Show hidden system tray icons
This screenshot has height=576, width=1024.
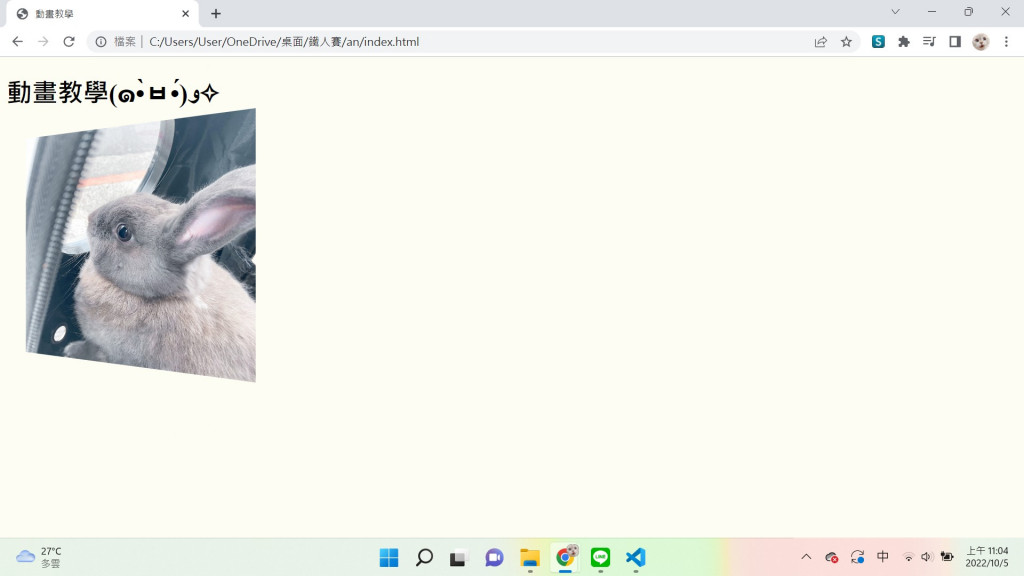pyautogui.click(x=807, y=557)
